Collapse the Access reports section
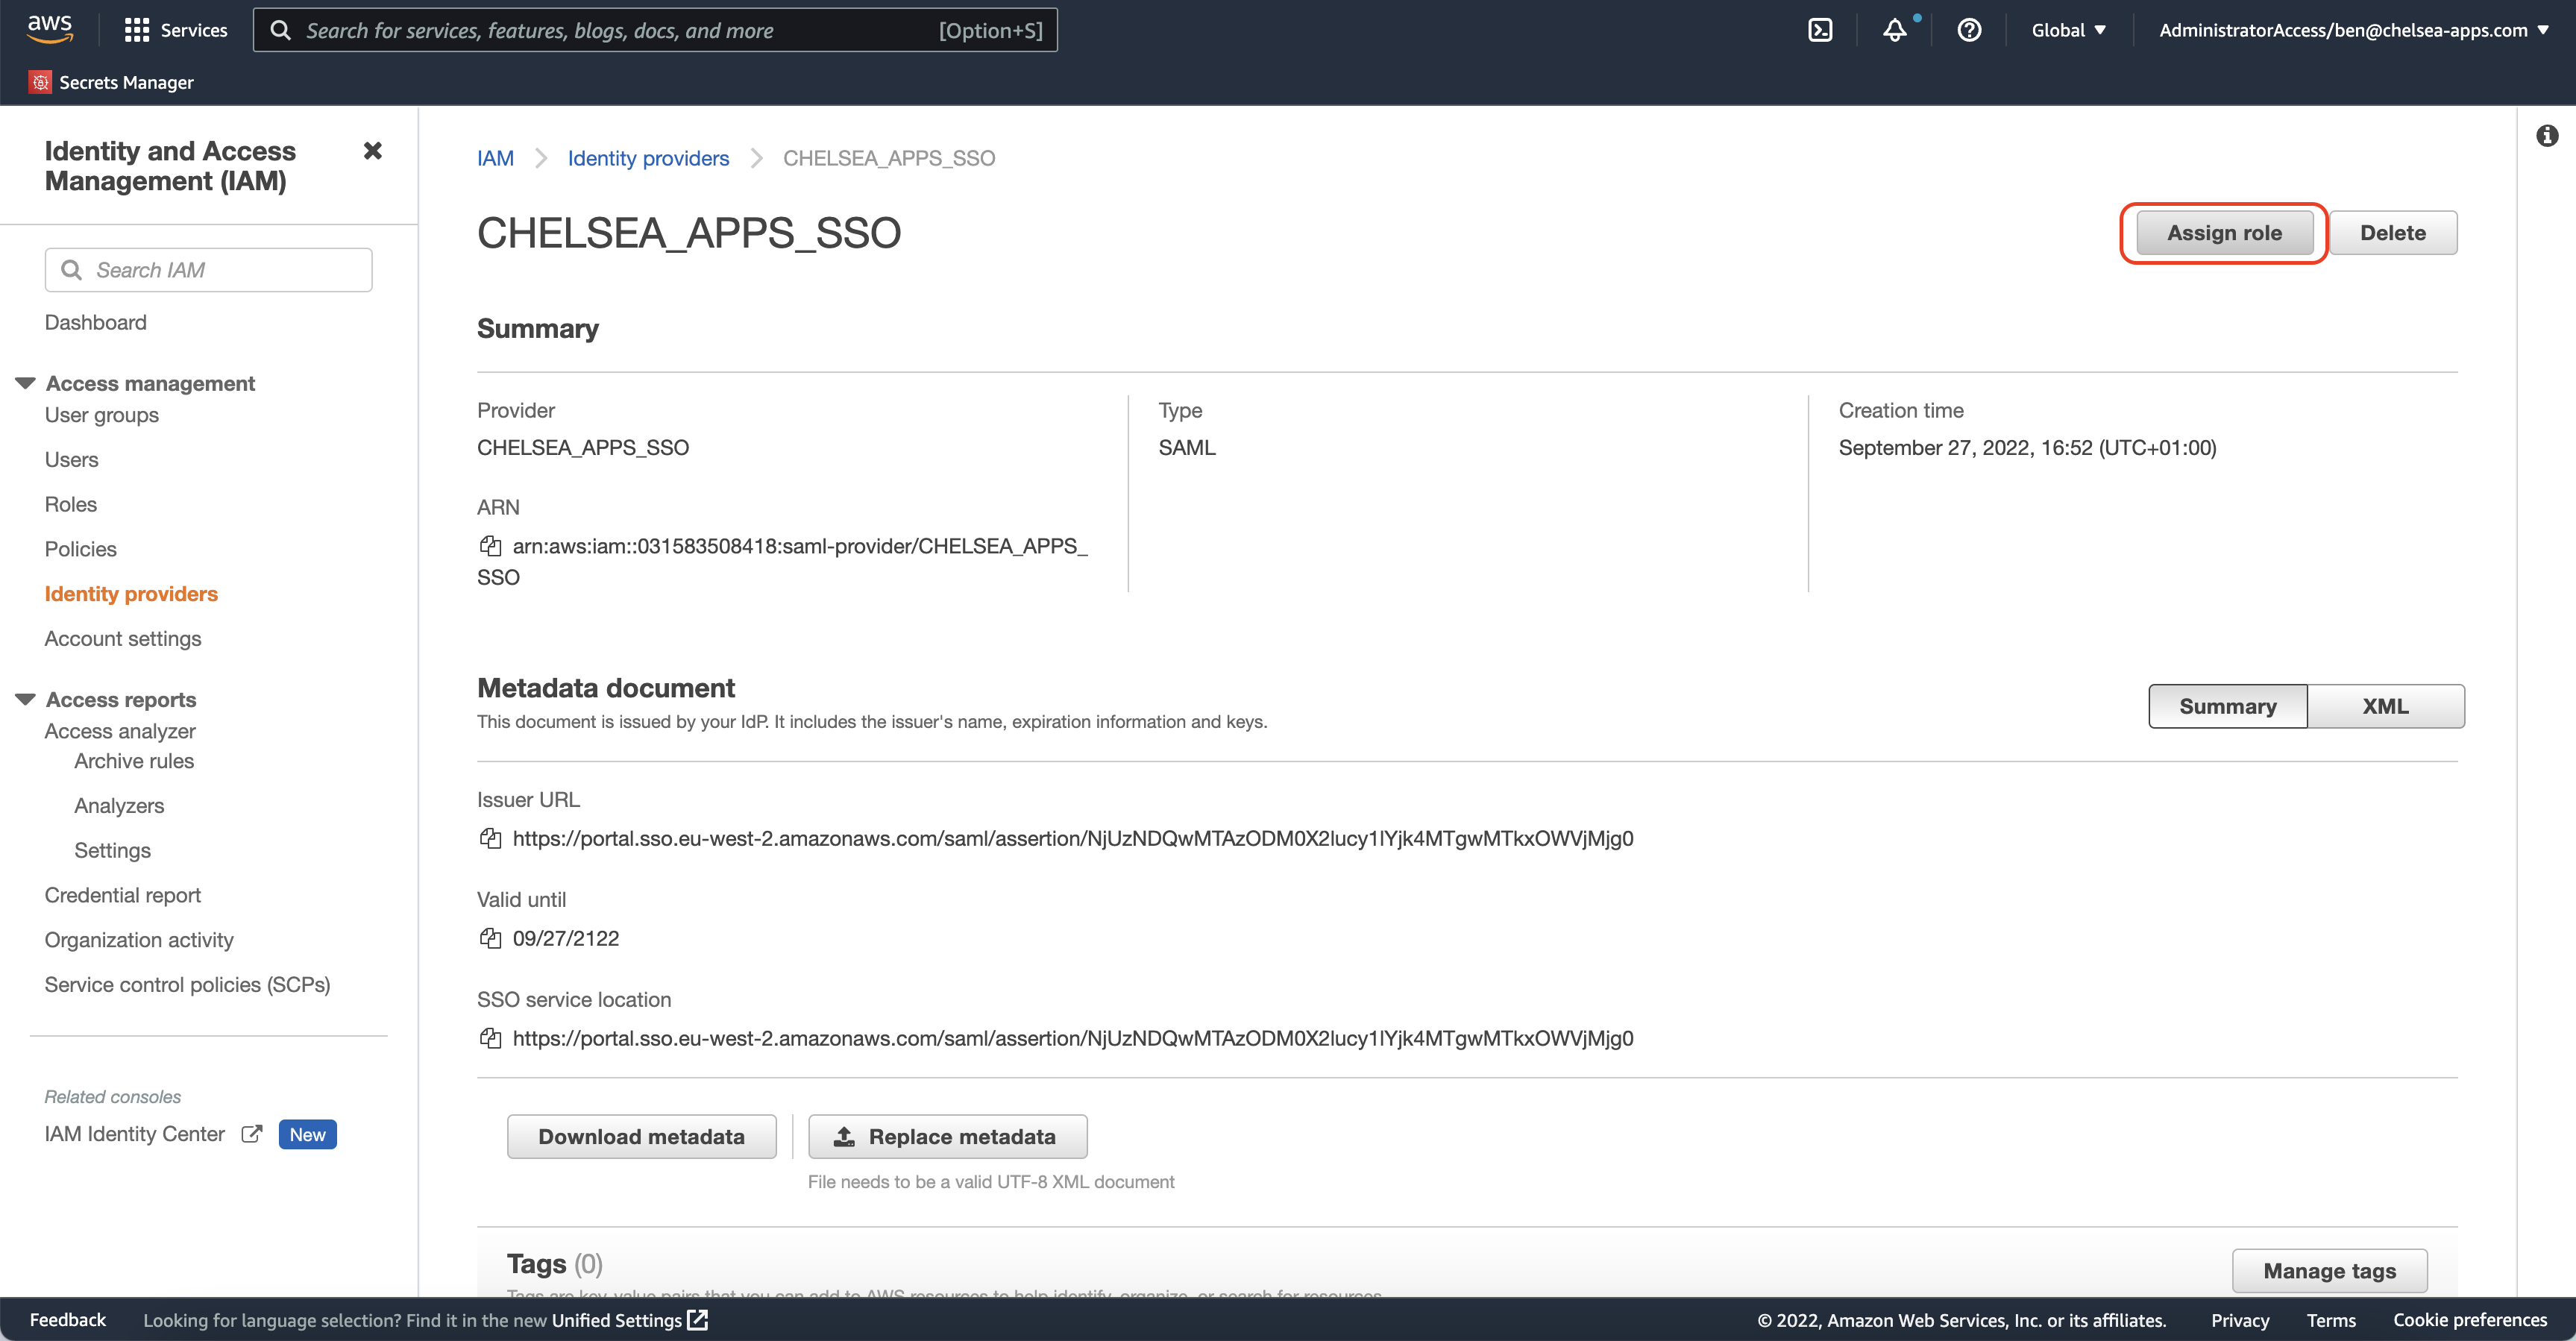Image resolution: width=2576 pixels, height=1341 pixels. tap(26, 699)
